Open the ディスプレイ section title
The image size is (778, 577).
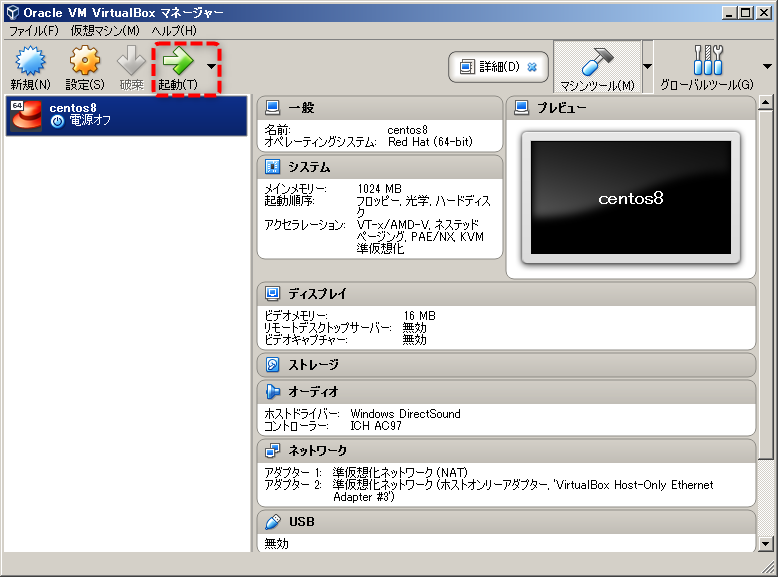coord(317,294)
